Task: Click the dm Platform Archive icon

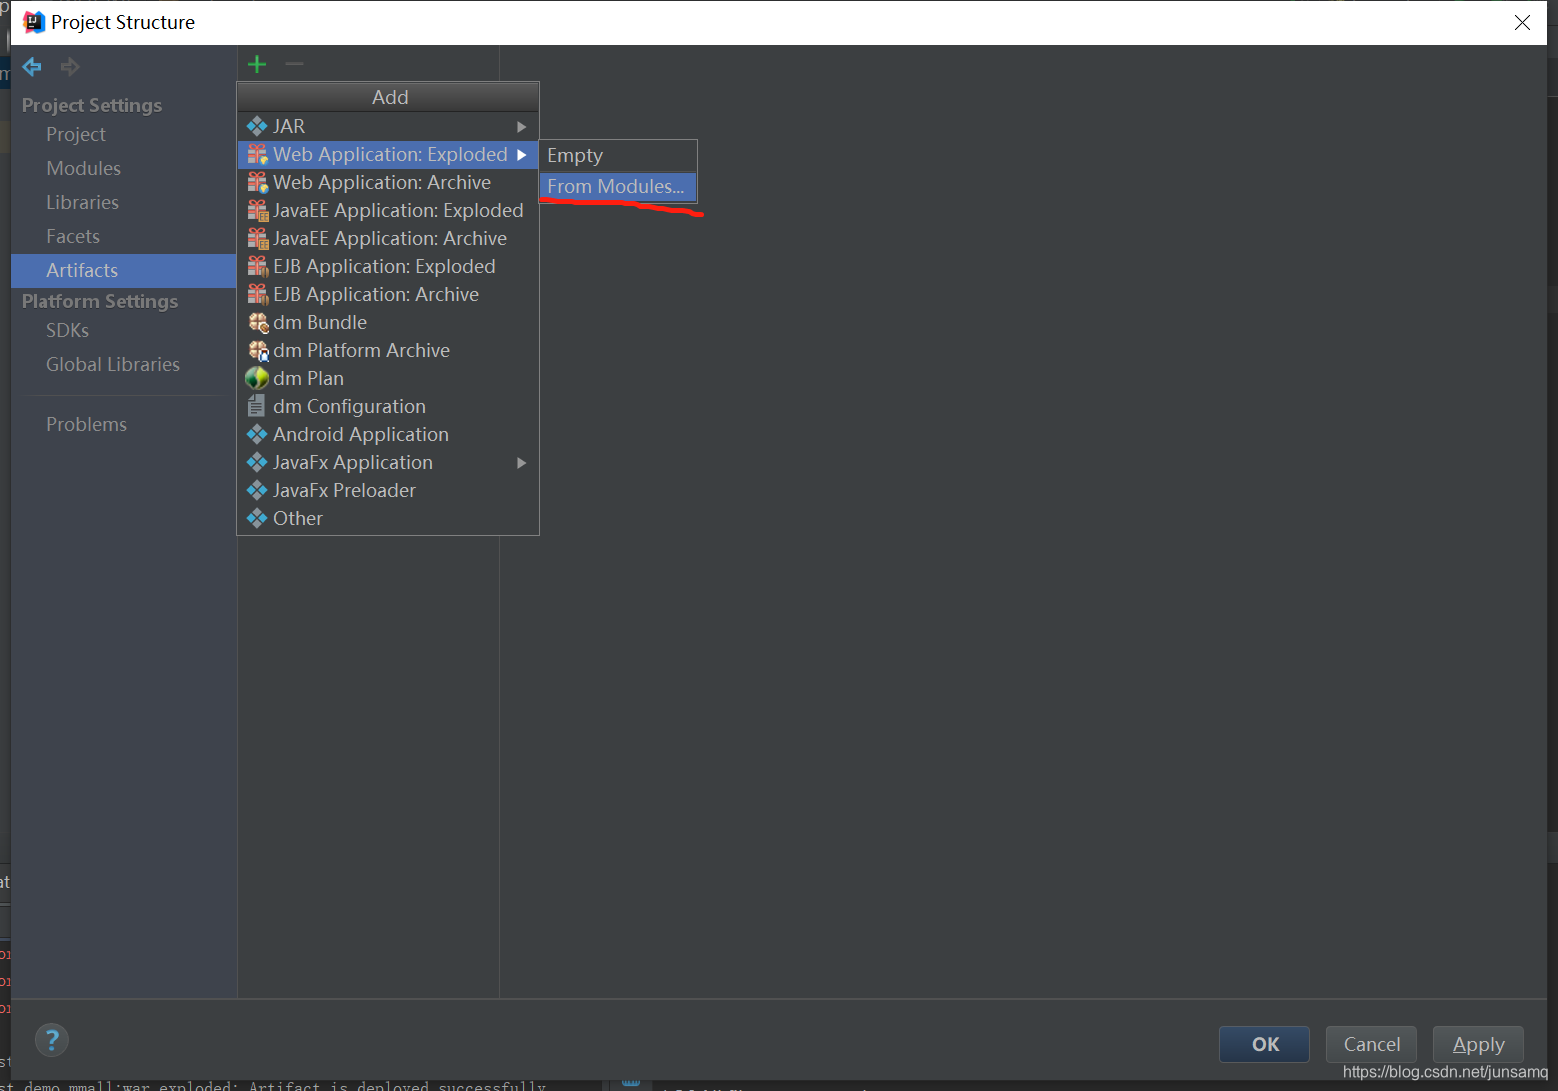Action: pos(257,350)
